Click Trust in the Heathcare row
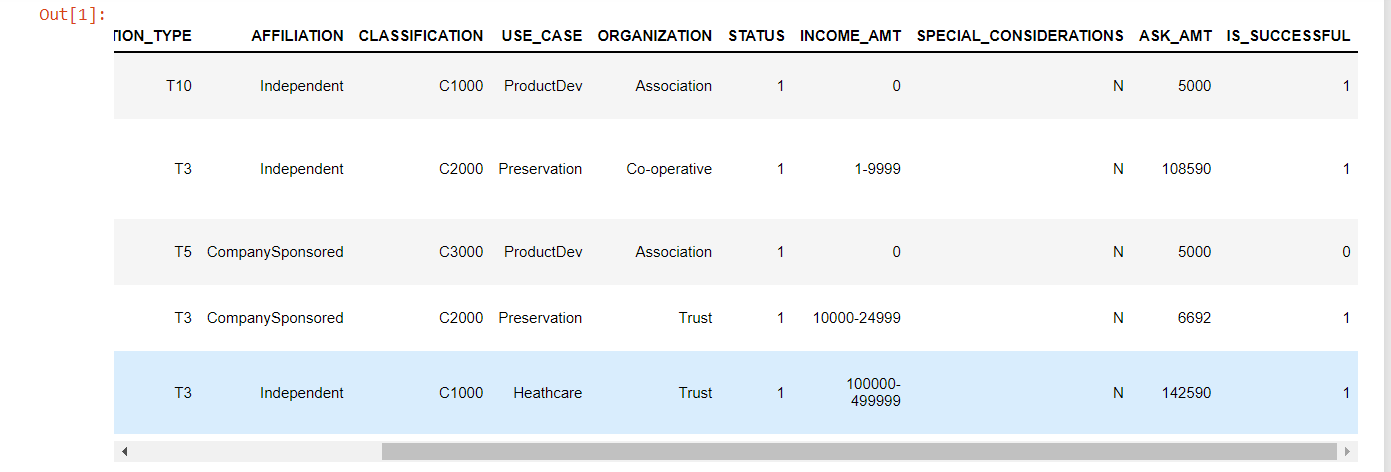The image size is (1391, 472). coord(695,393)
